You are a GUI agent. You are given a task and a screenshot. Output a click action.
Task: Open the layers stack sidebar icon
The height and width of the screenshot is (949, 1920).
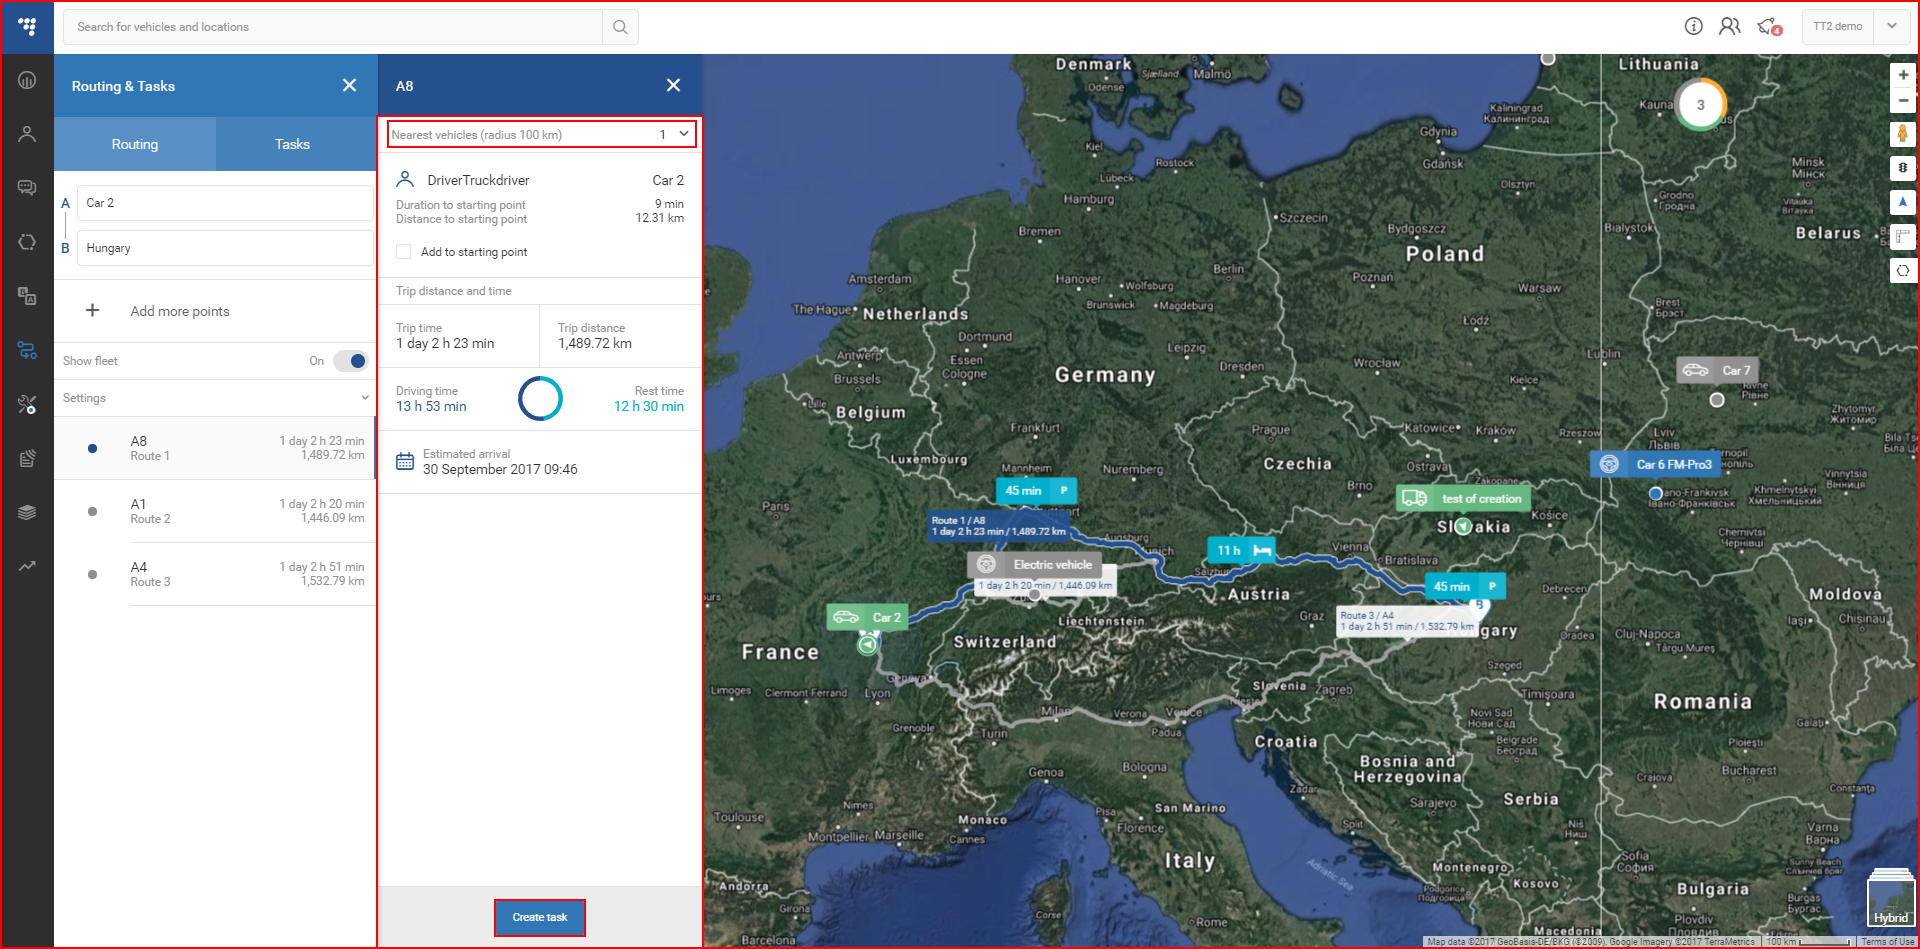click(27, 512)
